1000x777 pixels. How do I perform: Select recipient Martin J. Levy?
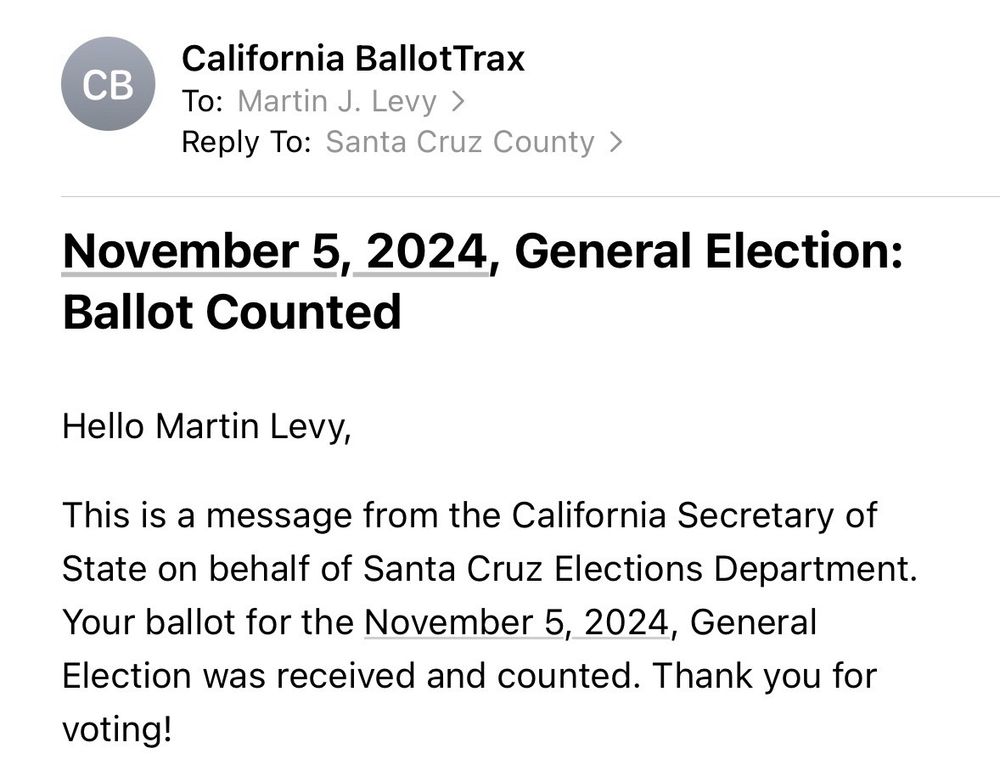point(337,101)
